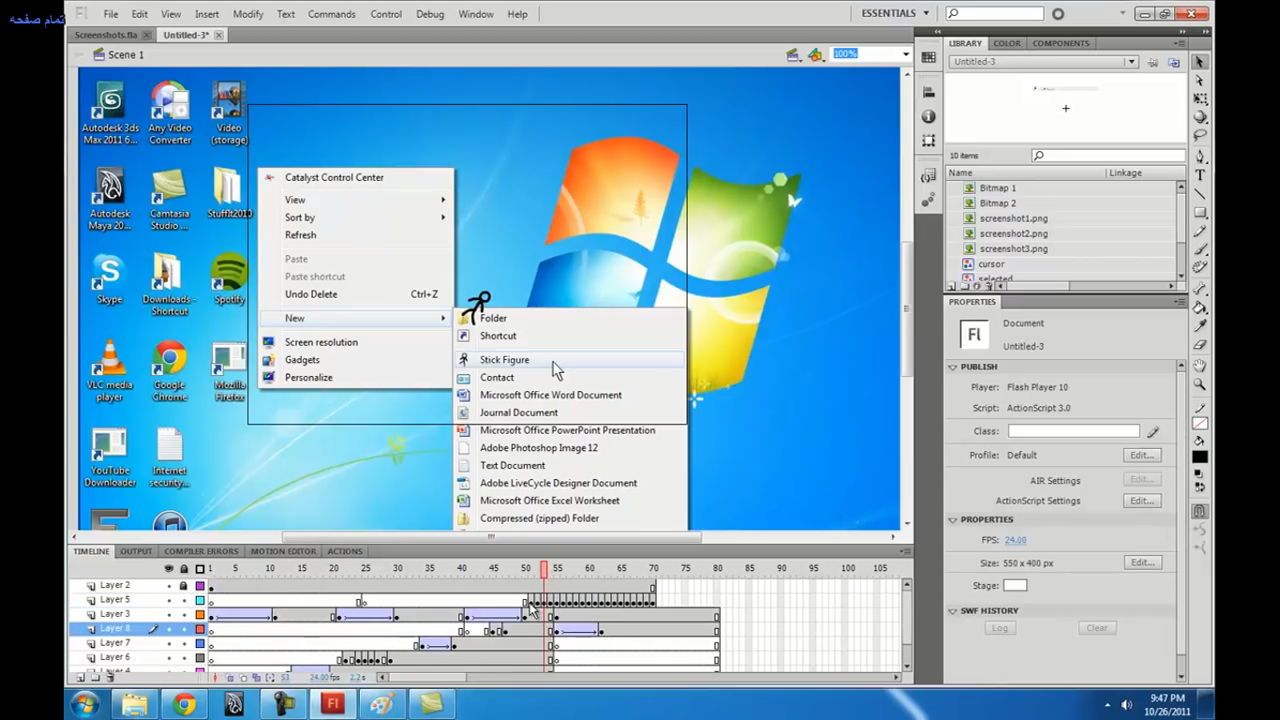Open the Align panel icon

929,93
